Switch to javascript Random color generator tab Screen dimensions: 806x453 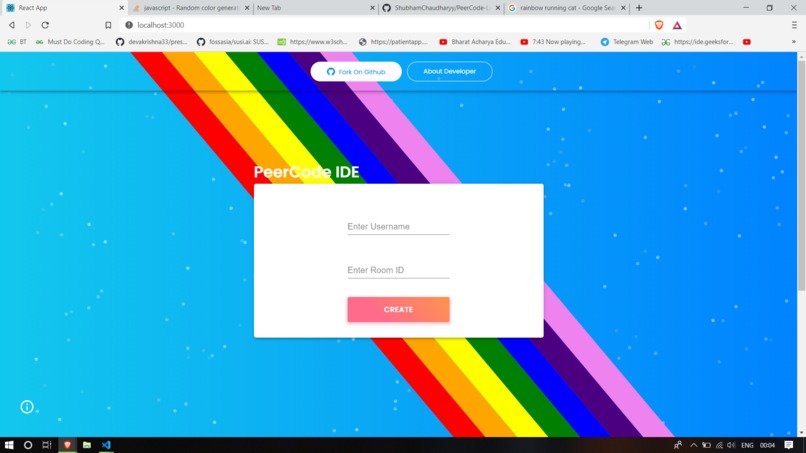point(190,8)
